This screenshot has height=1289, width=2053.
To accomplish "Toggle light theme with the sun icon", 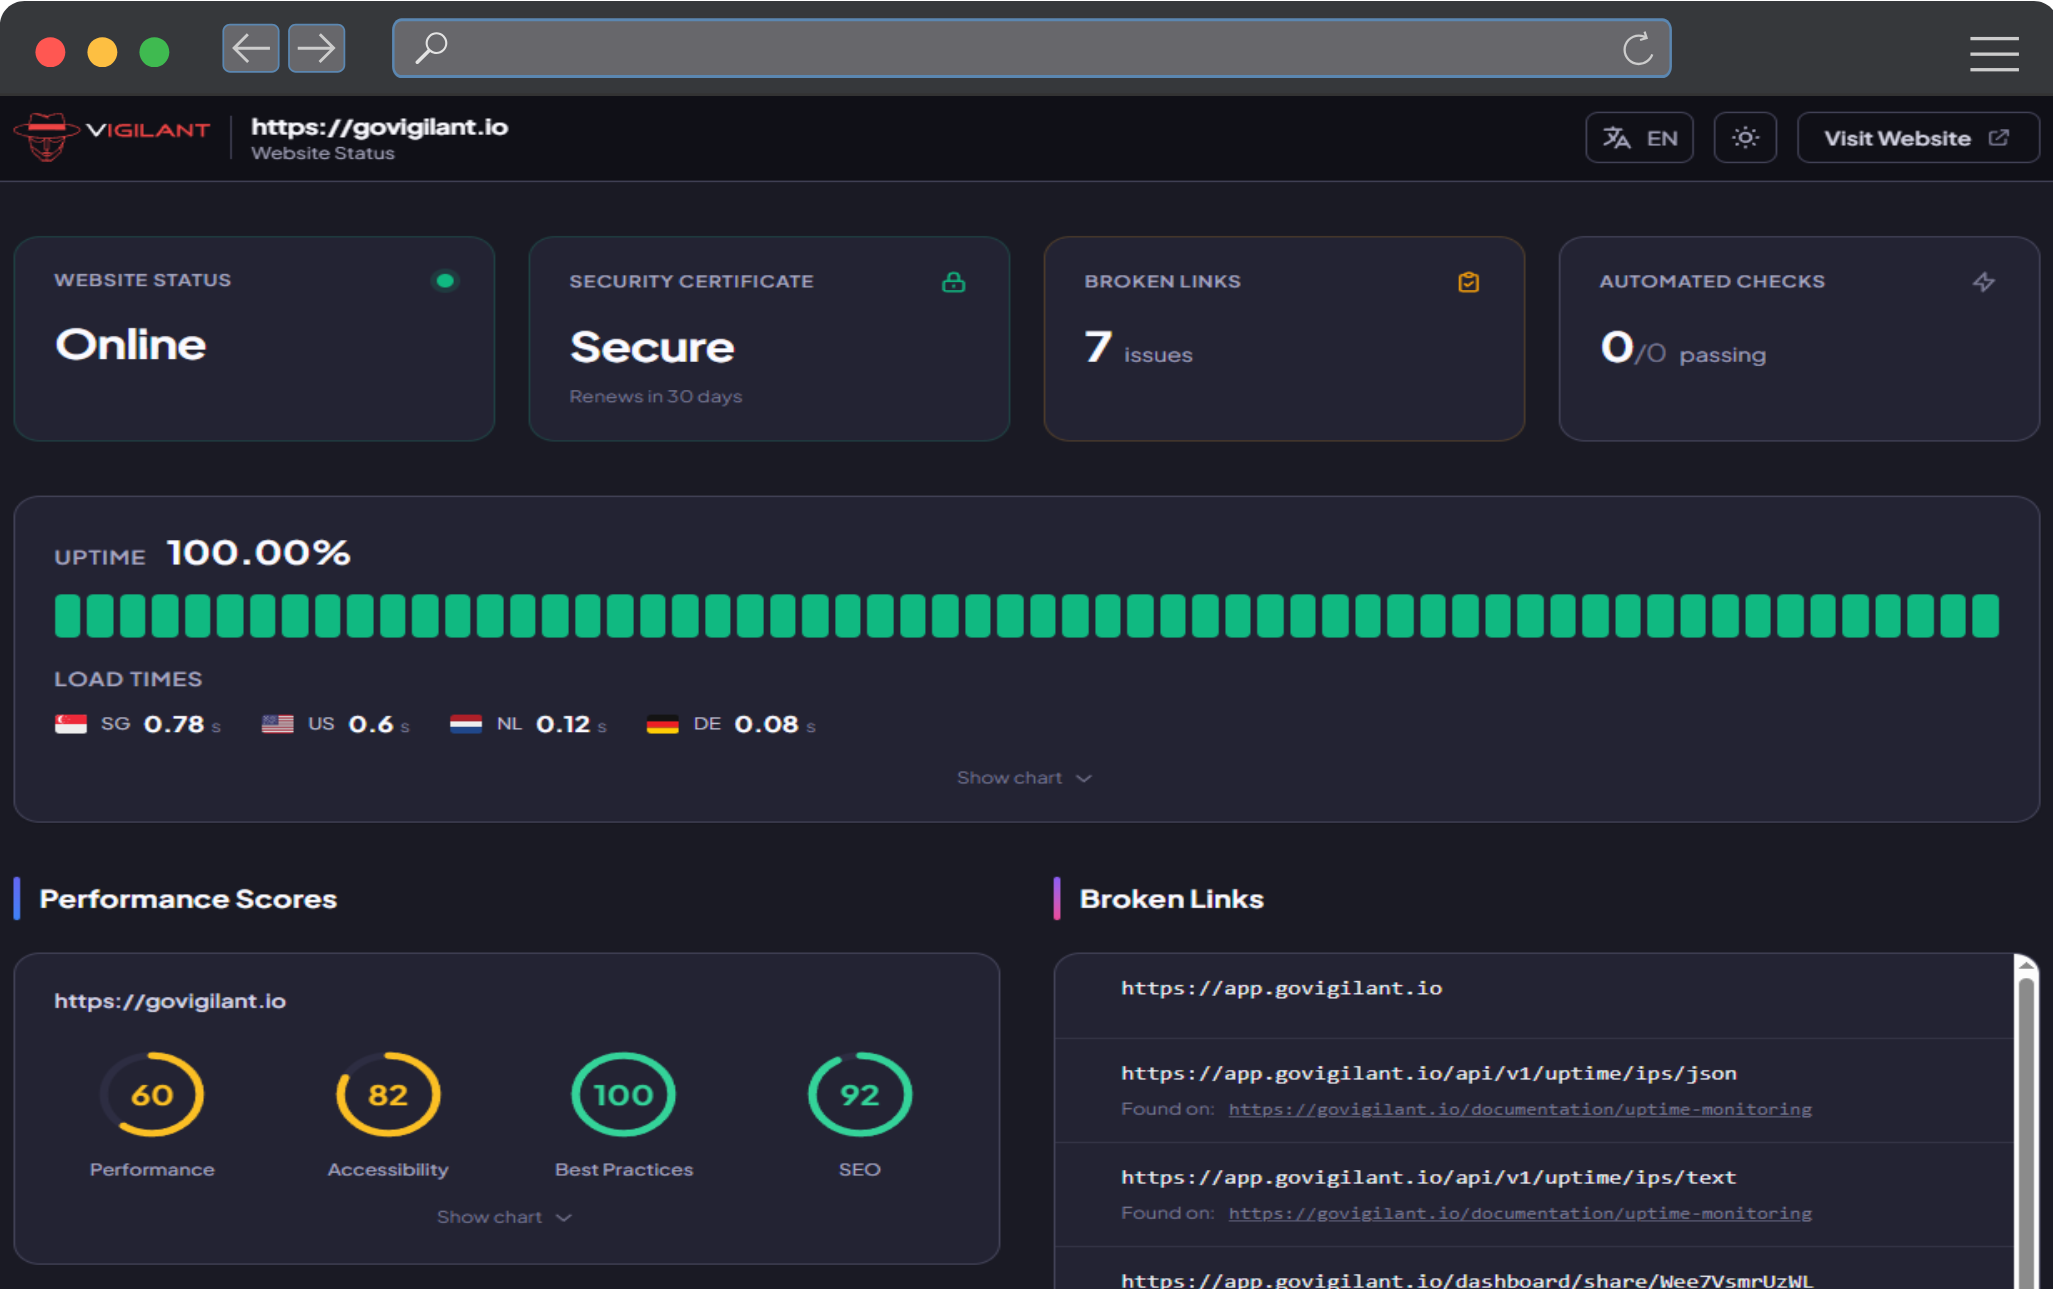I will [1744, 137].
